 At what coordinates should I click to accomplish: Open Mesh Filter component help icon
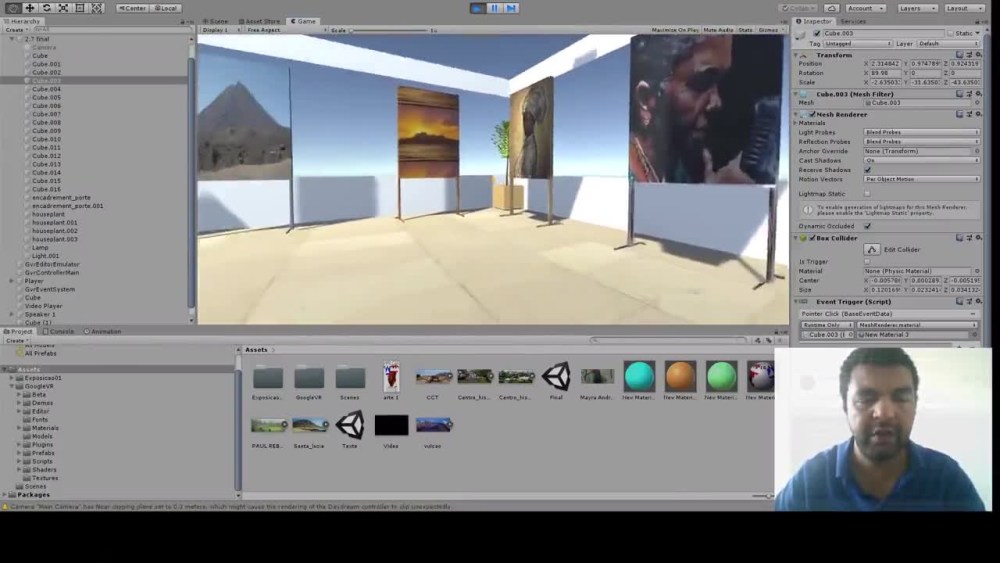pyautogui.click(x=960, y=94)
